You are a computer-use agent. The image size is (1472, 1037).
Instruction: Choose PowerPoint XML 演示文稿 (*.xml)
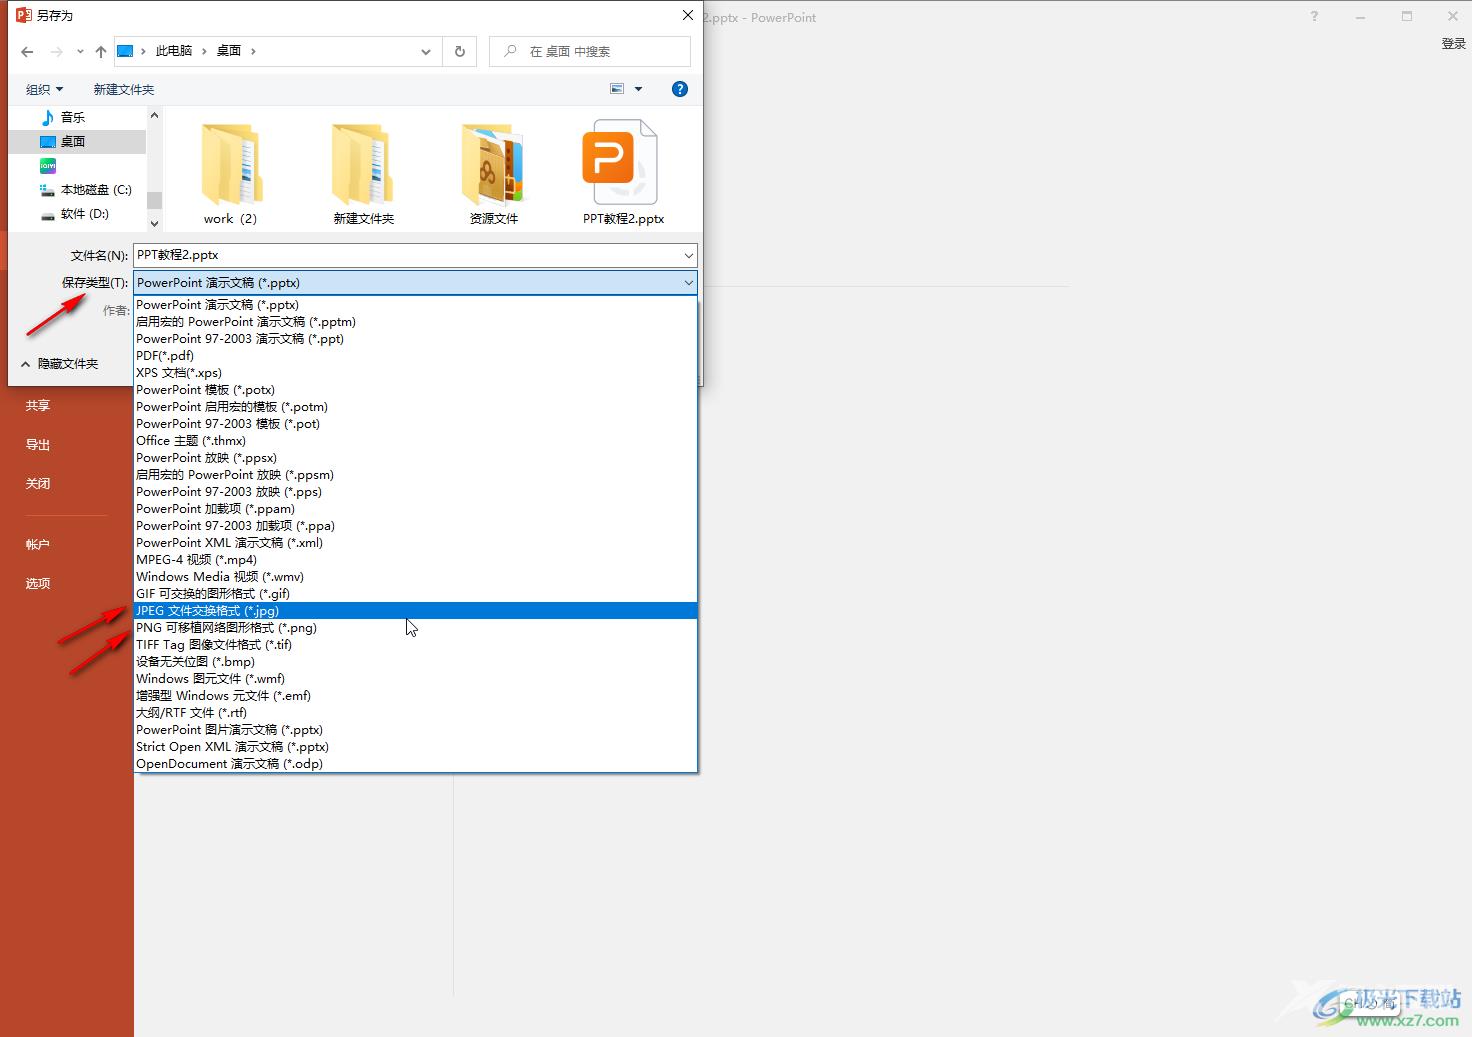pyautogui.click(x=416, y=543)
